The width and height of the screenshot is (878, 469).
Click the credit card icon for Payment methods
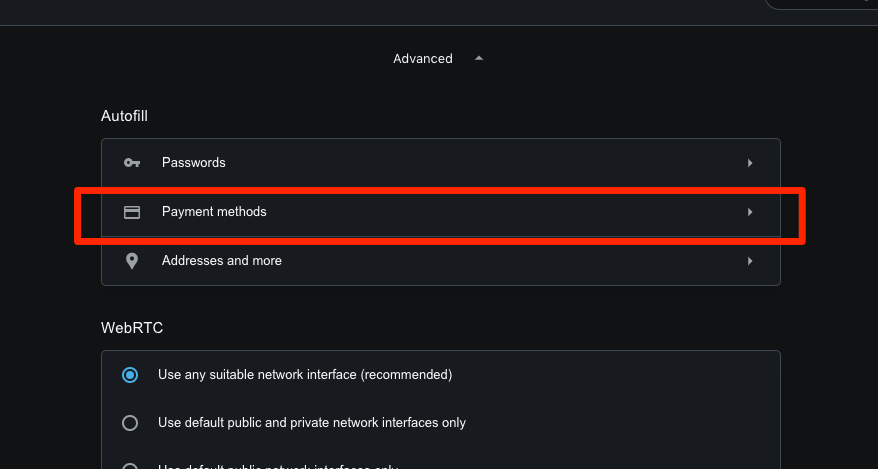(131, 212)
